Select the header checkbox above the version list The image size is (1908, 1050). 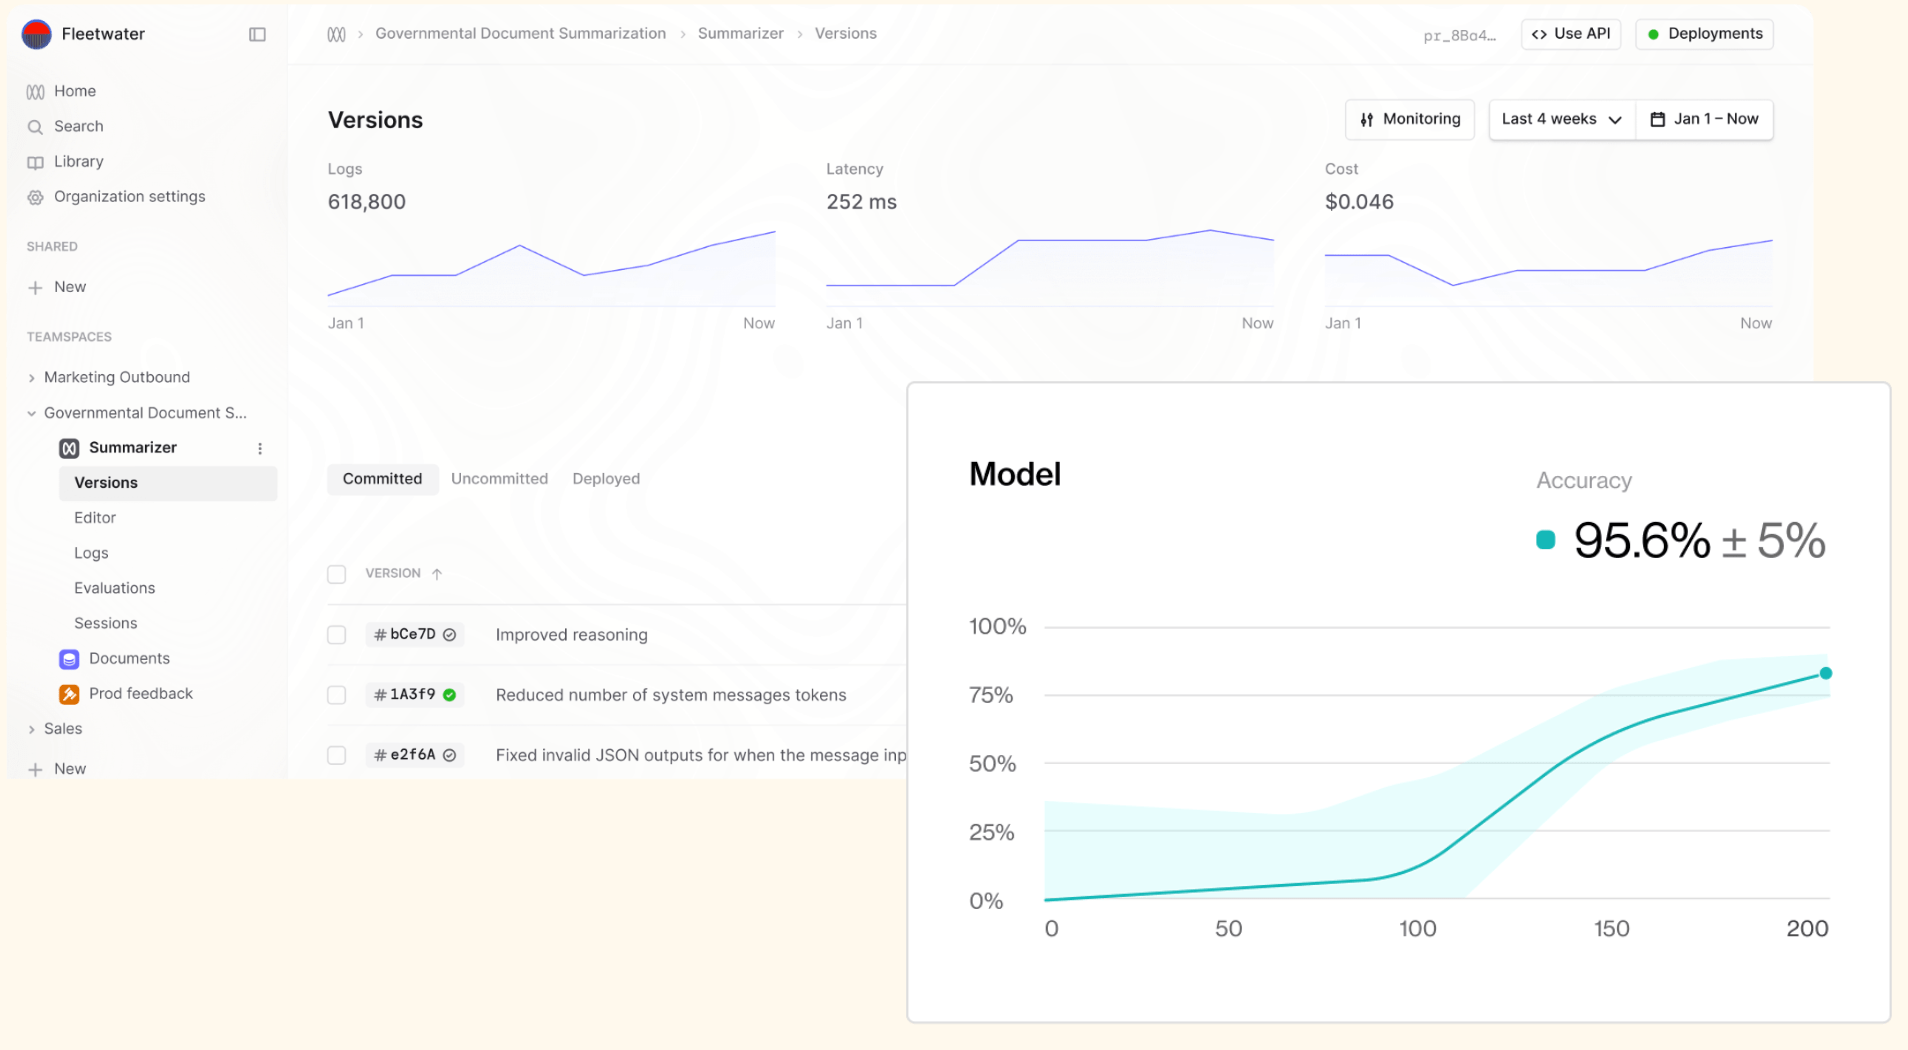pos(336,573)
